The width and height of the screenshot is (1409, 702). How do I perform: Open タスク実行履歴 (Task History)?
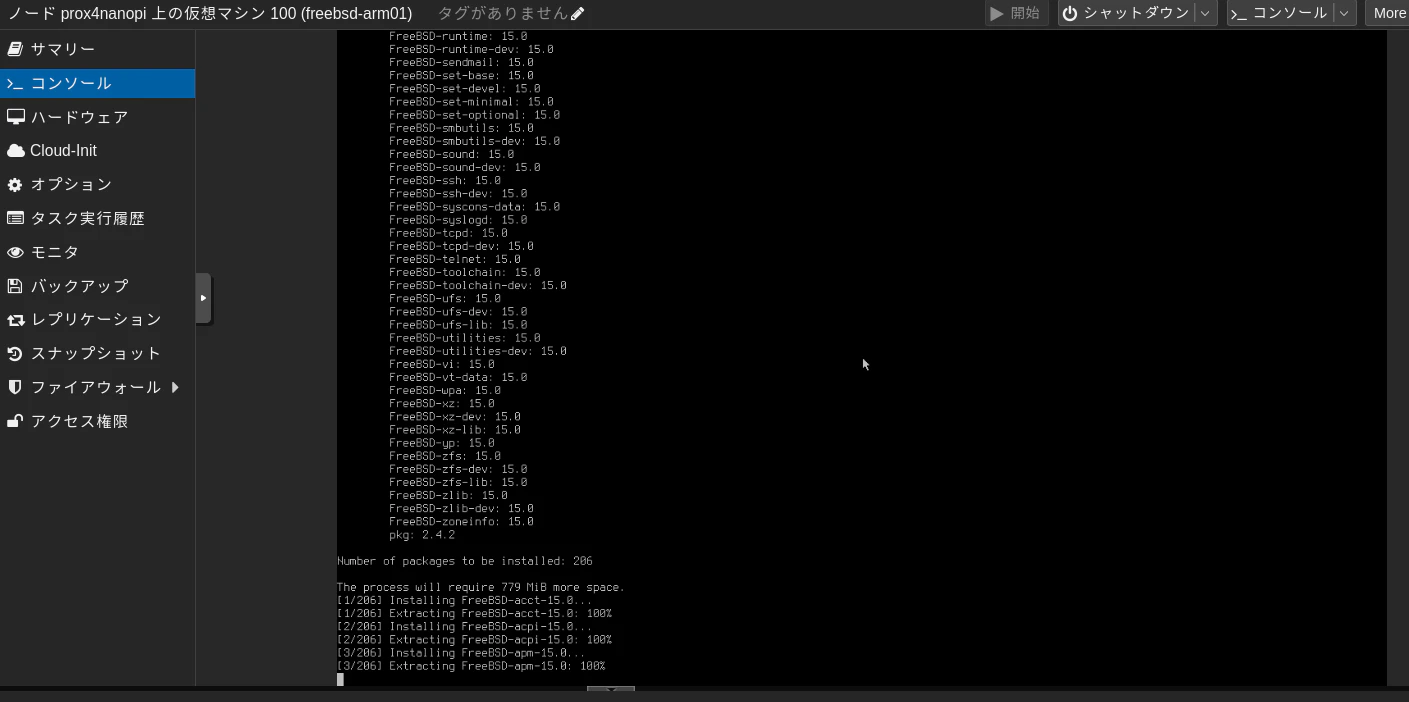pyautogui.click(x=97, y=218)
